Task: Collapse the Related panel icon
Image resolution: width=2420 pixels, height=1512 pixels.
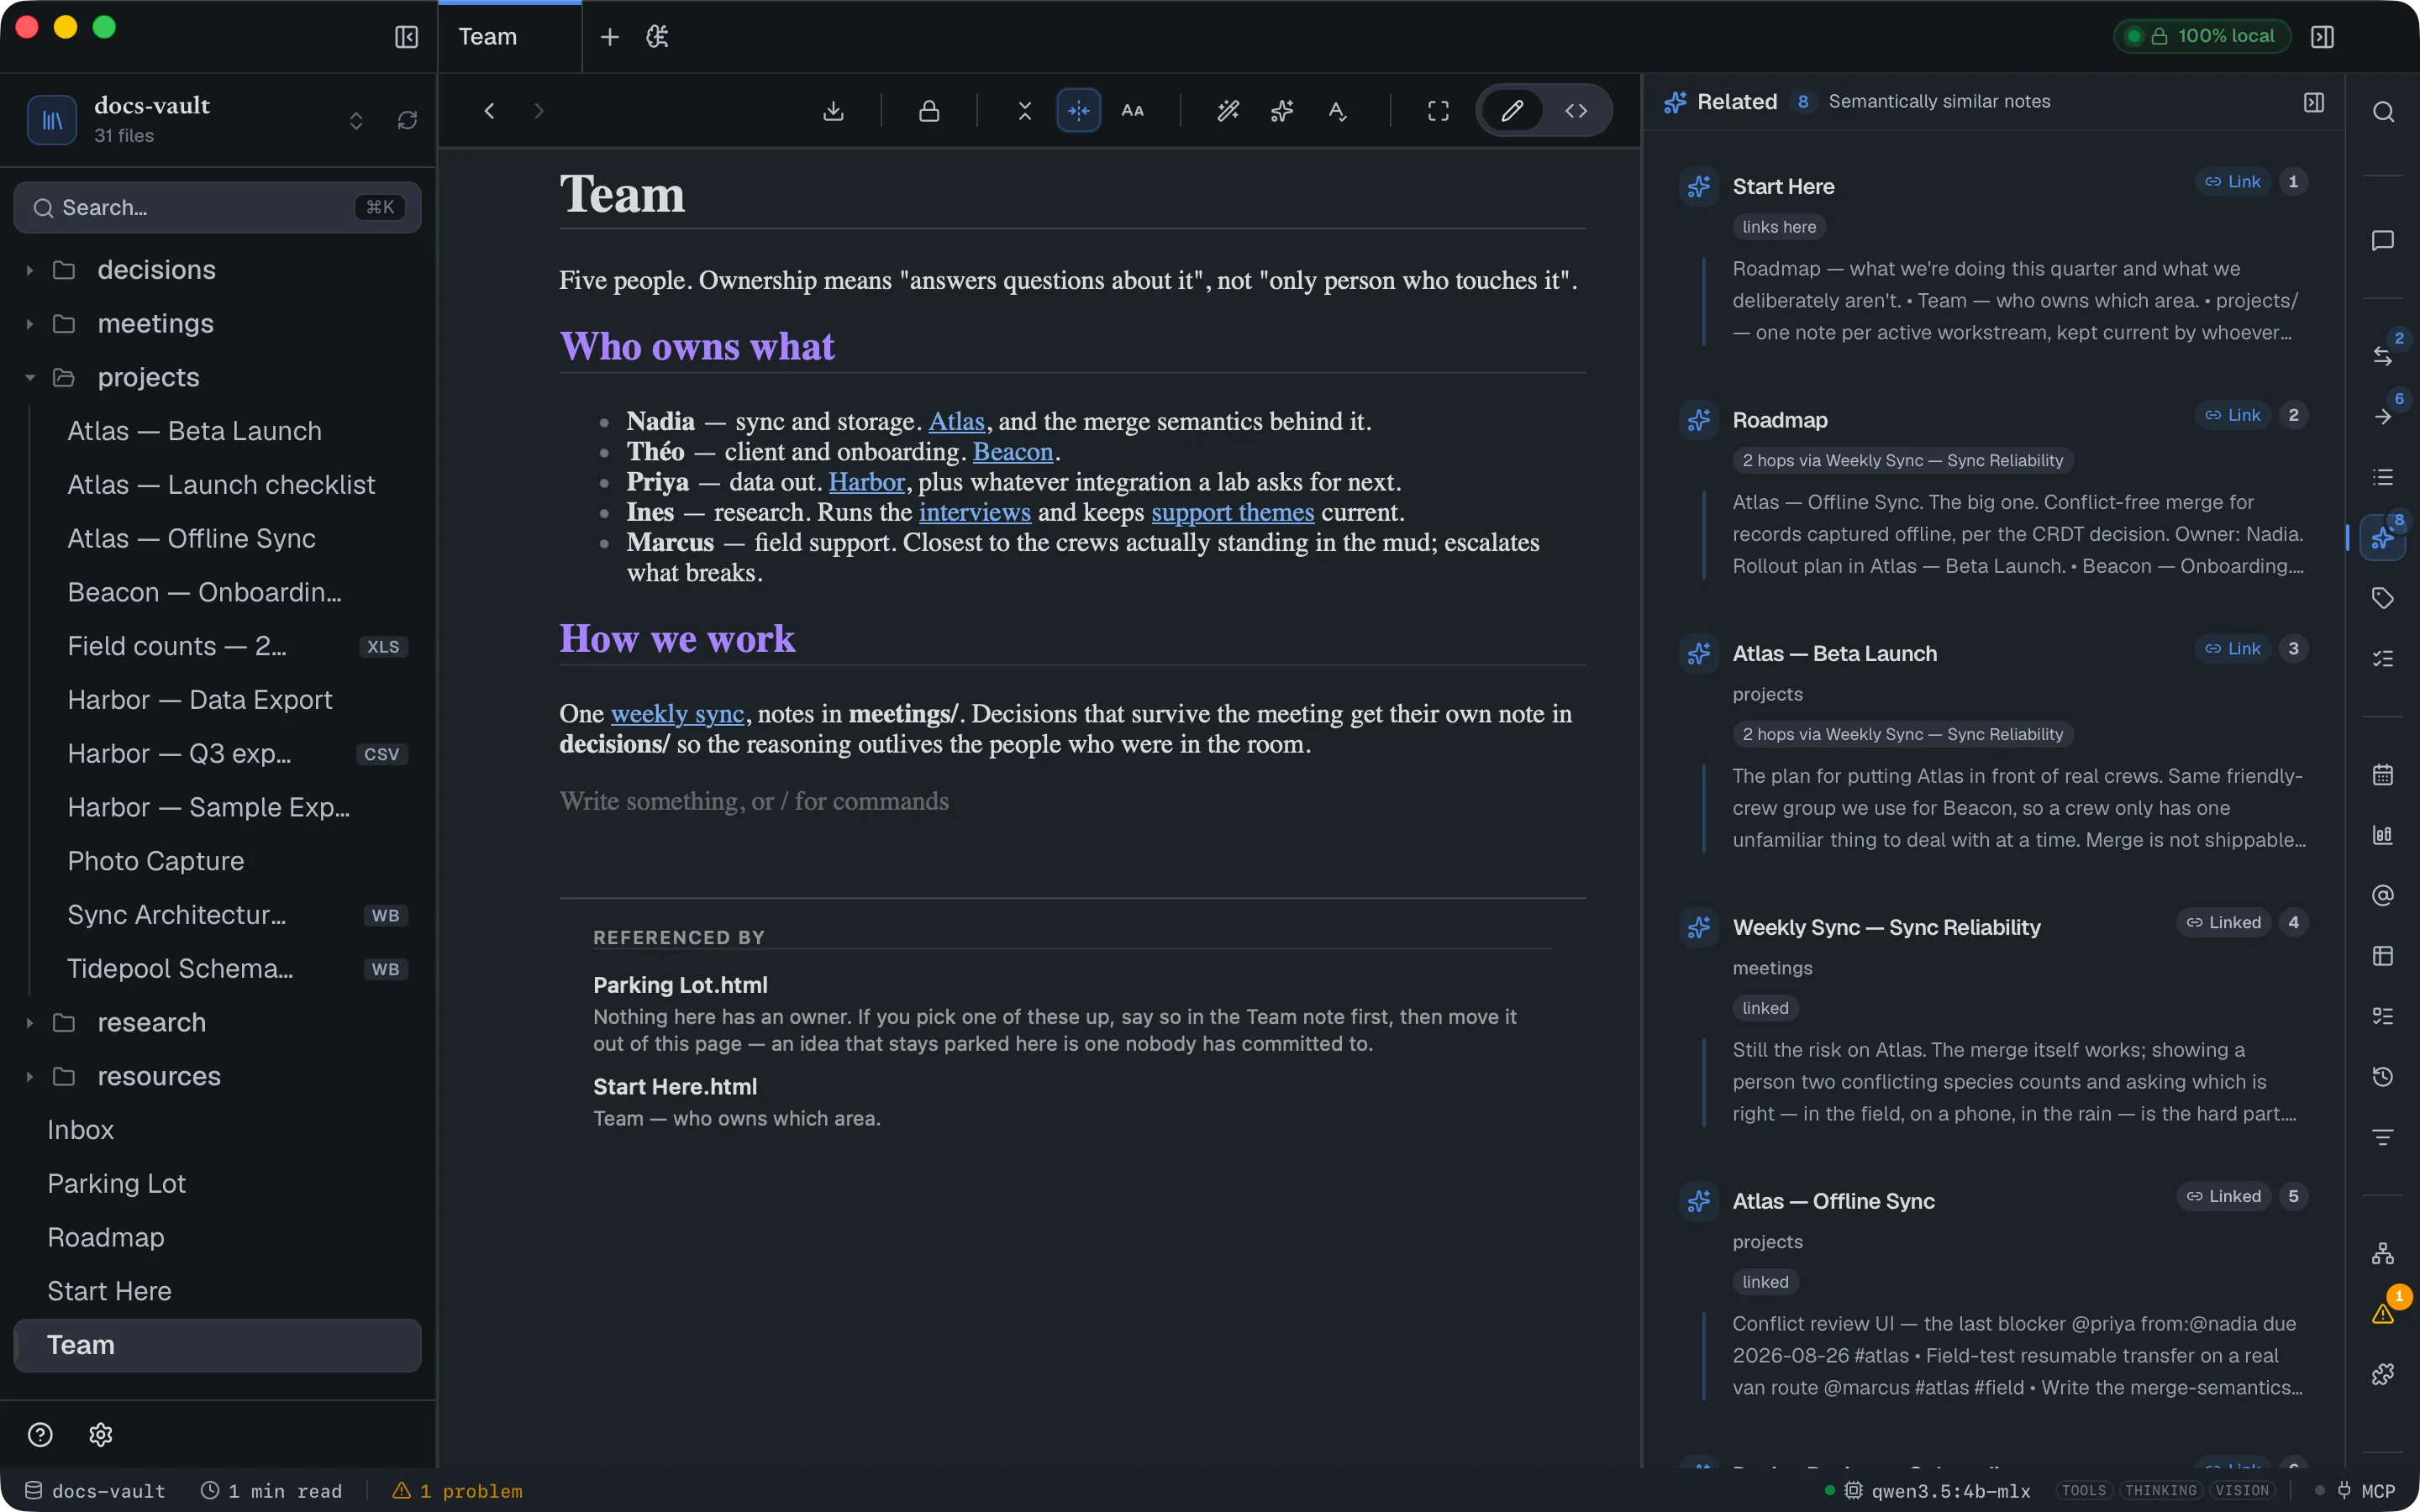Action: point(2314,102)
